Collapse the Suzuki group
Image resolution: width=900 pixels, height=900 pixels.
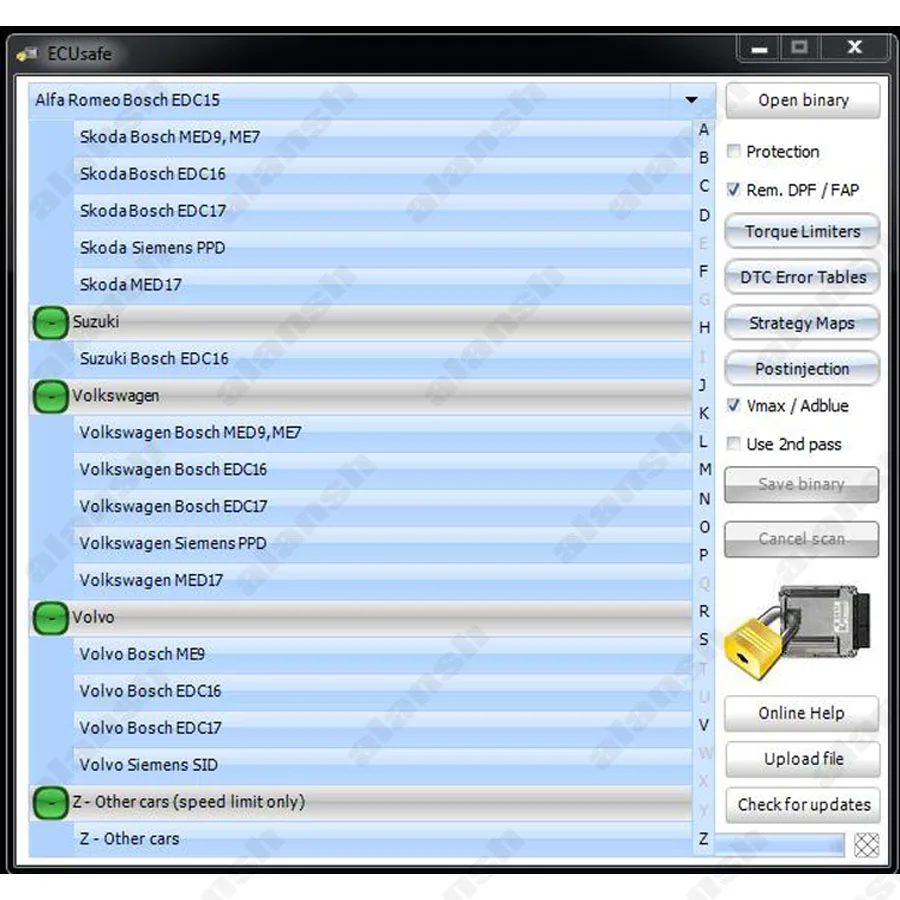51,323
